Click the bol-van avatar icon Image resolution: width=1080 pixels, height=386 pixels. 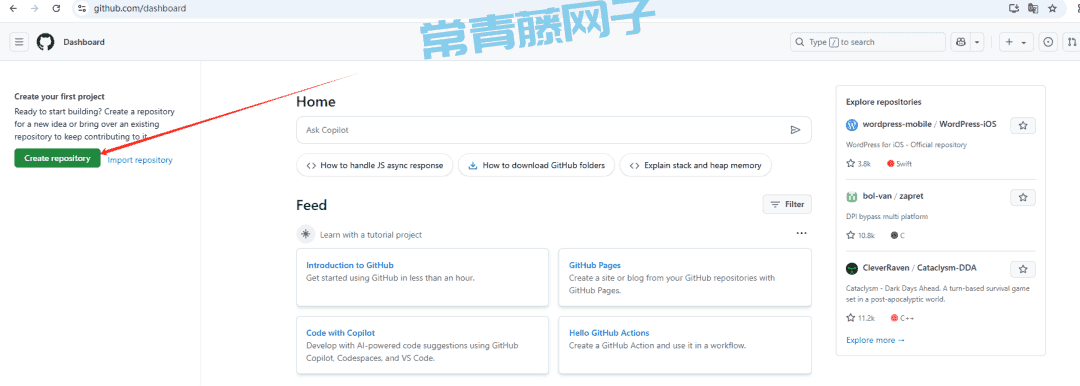click(852, 197)
